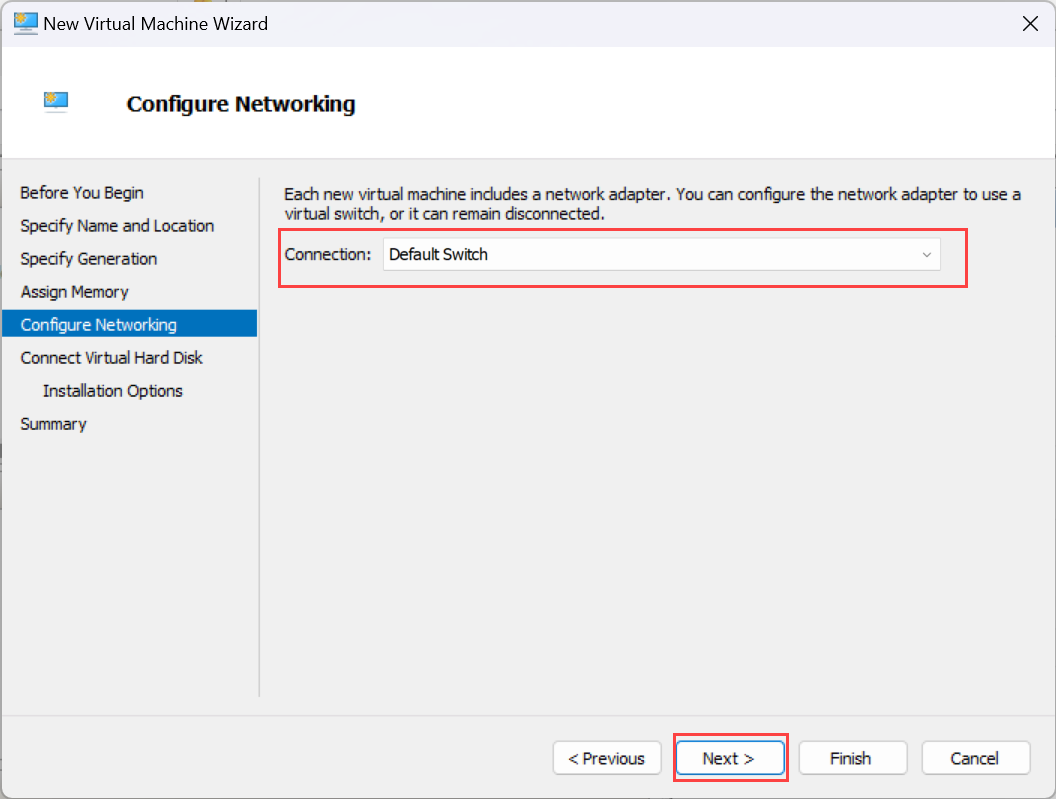Click the Previous button
Viewport: 1056px width, 799px height.
tap(607, 758)
